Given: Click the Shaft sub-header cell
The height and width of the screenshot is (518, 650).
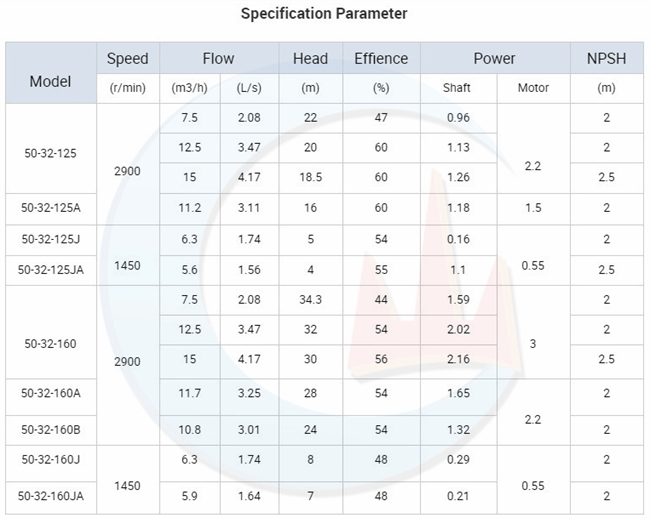Looking at the screenshot, I should point(457,88).
